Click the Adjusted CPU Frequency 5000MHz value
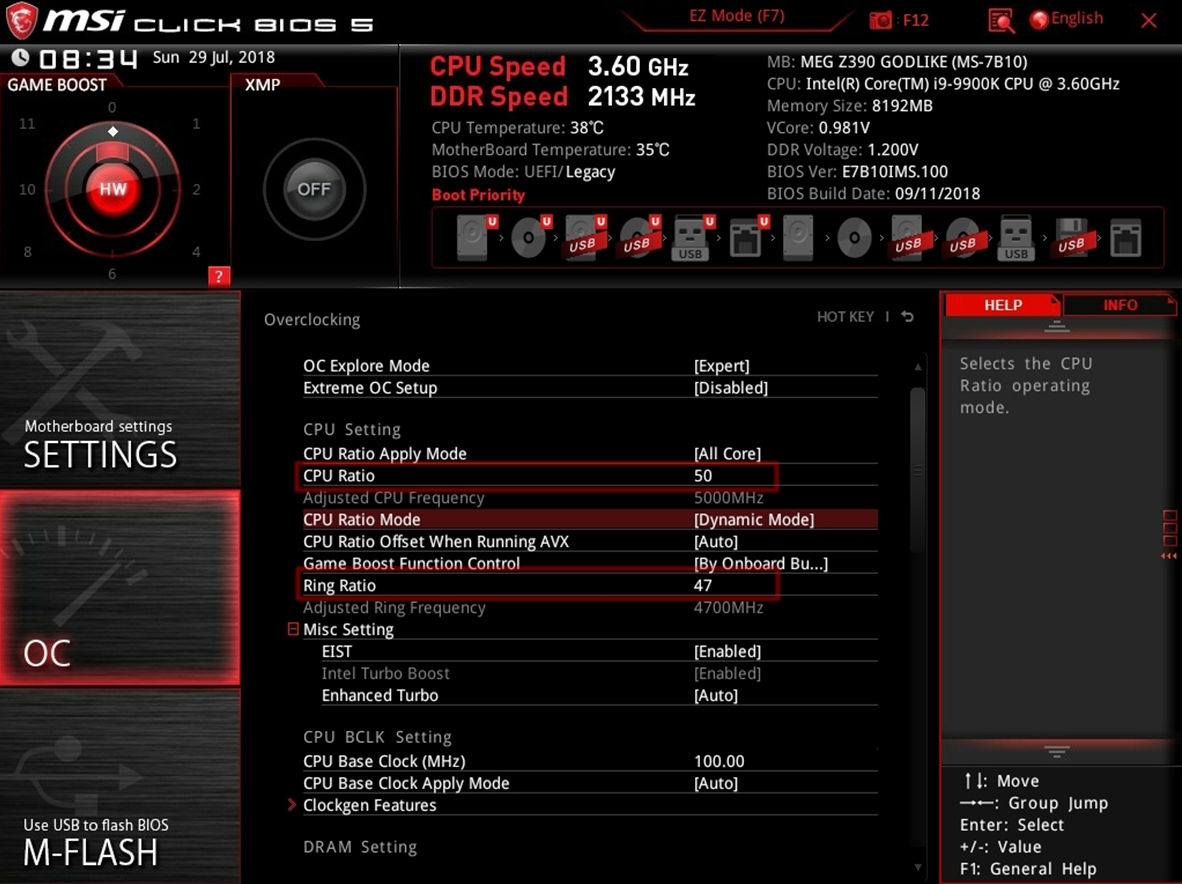This screenshot has width=1182, height=884. coord(728,497)
